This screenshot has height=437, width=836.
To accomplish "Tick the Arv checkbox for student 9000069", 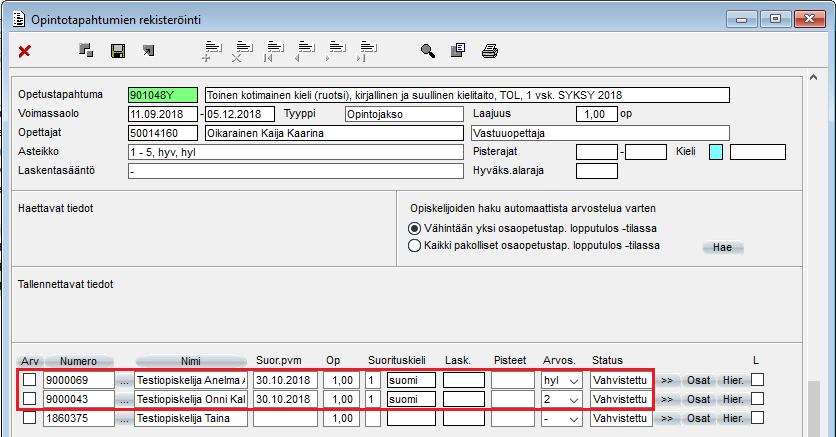I will 30,379.
